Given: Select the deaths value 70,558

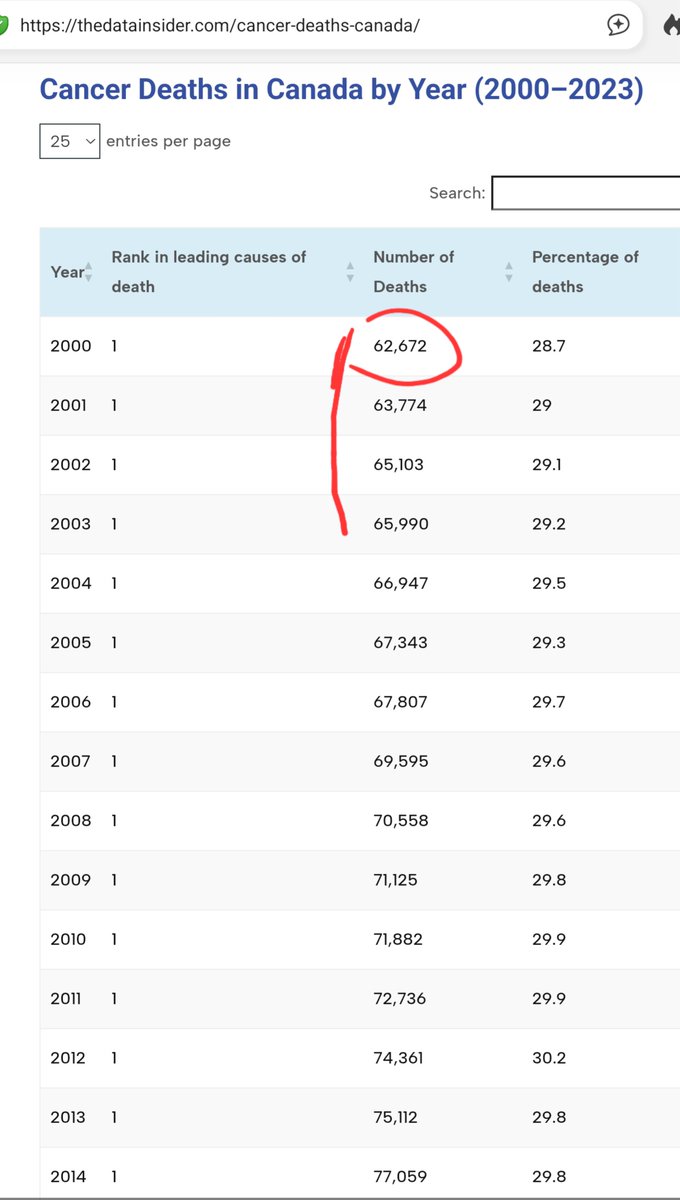Looking at the screenshot, I should click(401, 821).
